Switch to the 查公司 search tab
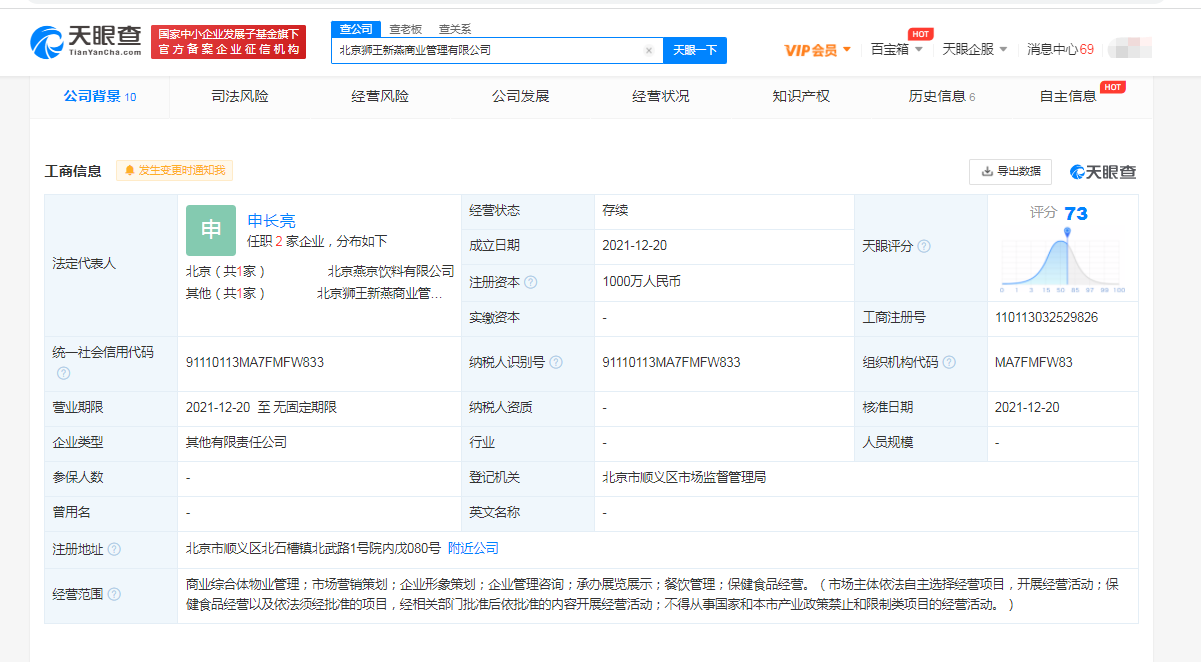This screenshot has height=662, width=1201. click(355, 29)
